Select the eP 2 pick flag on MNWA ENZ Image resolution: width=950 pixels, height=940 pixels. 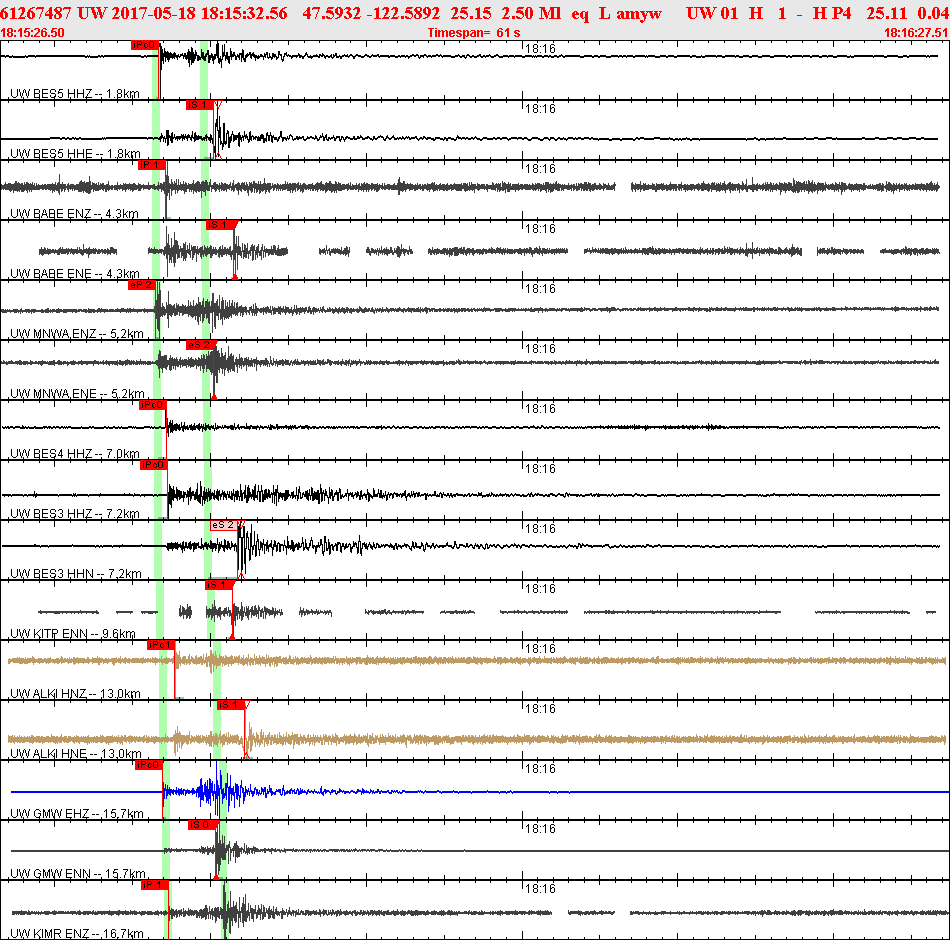coord(142,285)
